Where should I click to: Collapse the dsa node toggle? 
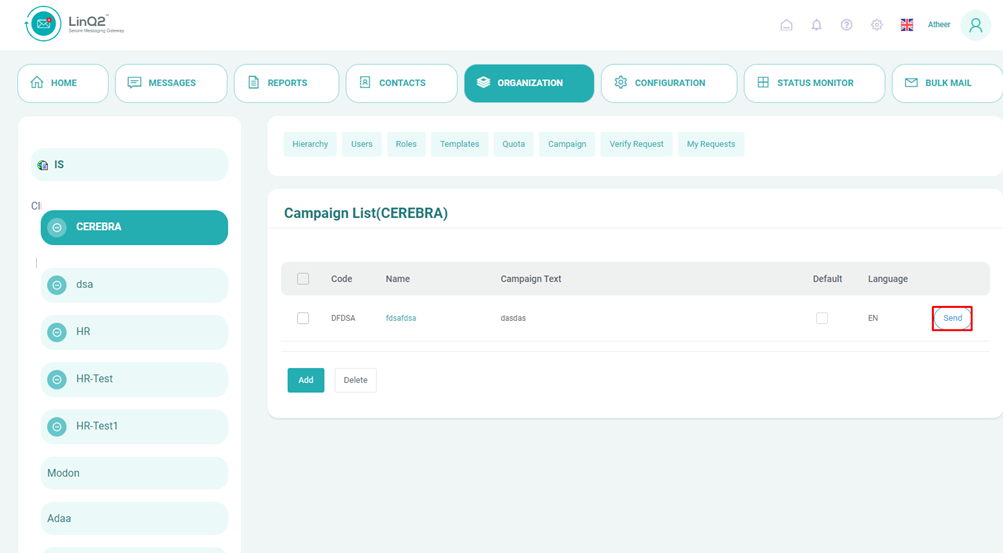tap(57, 284)
